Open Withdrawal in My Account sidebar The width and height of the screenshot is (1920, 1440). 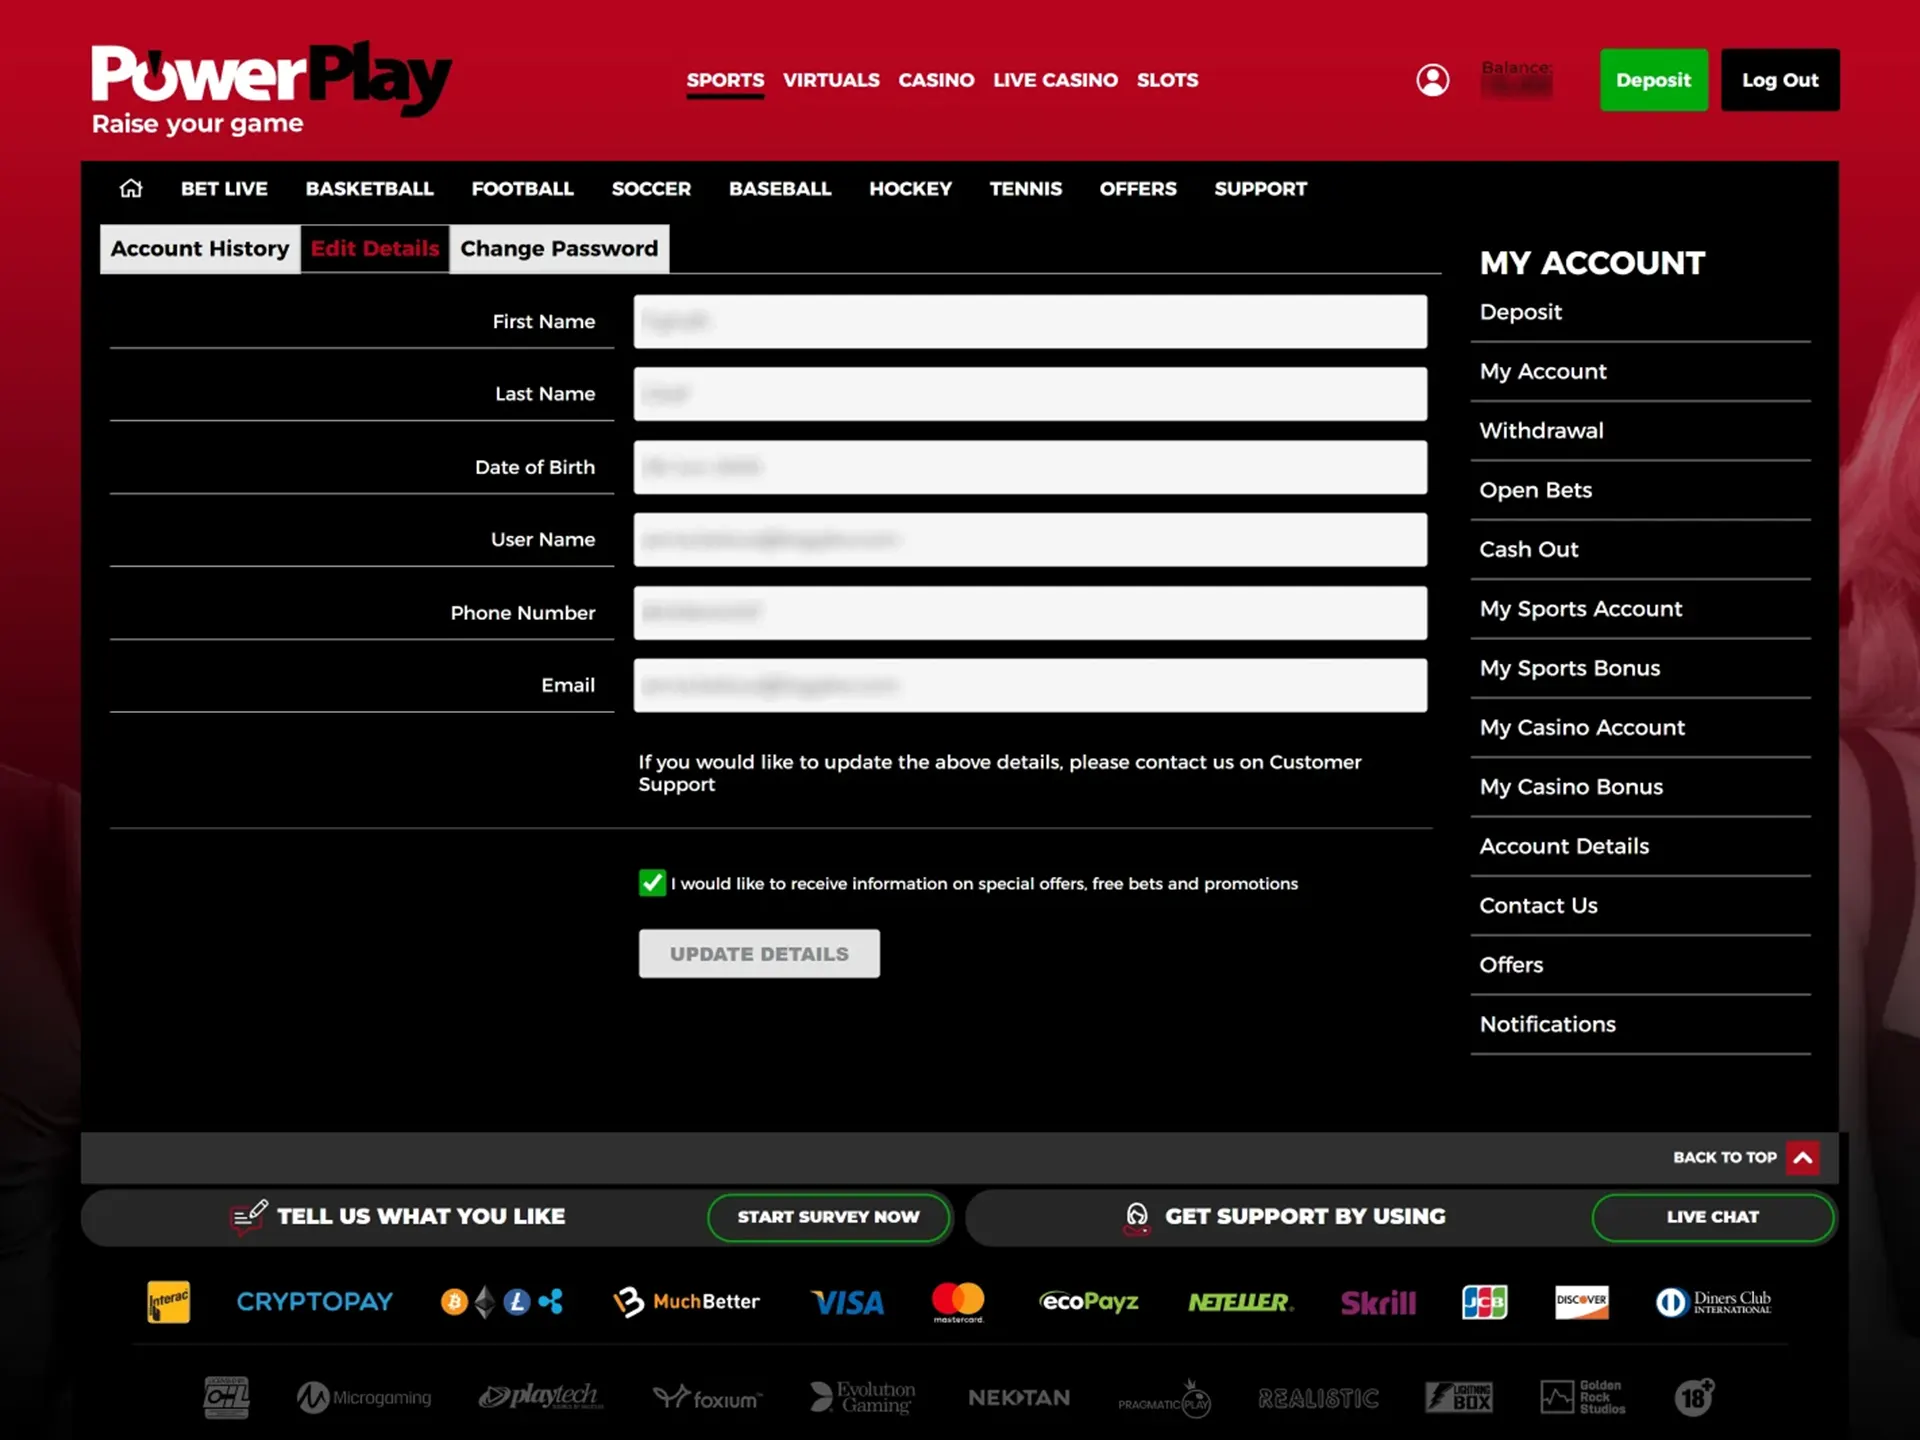pos(1541,430)
